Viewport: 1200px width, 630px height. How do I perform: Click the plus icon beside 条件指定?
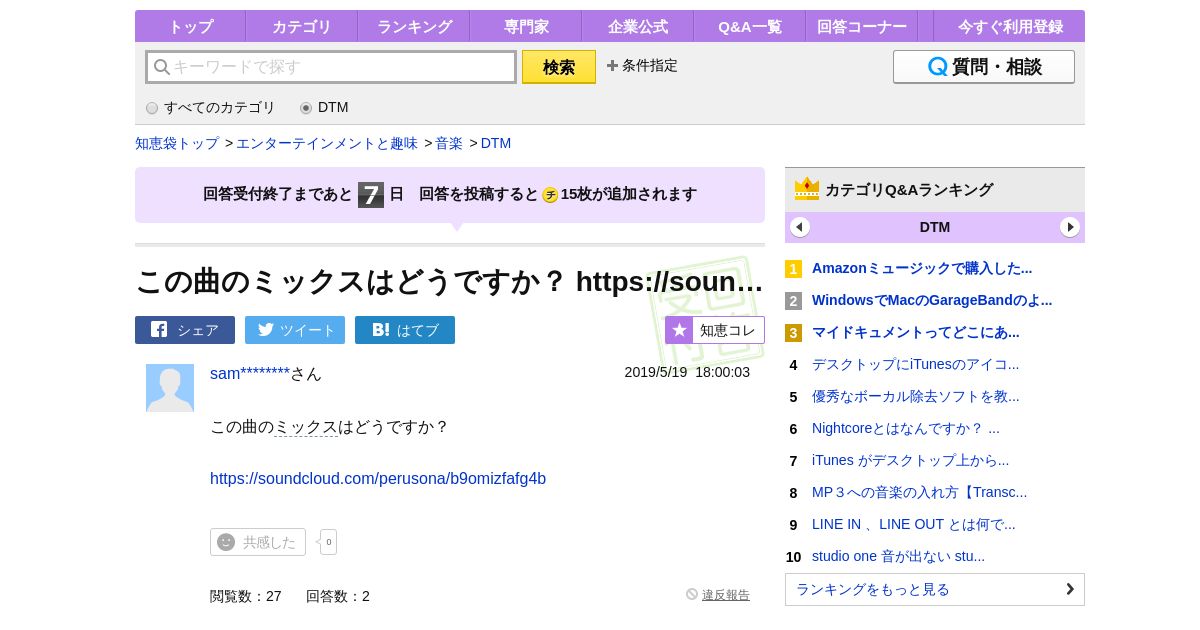tap(612, 65)
